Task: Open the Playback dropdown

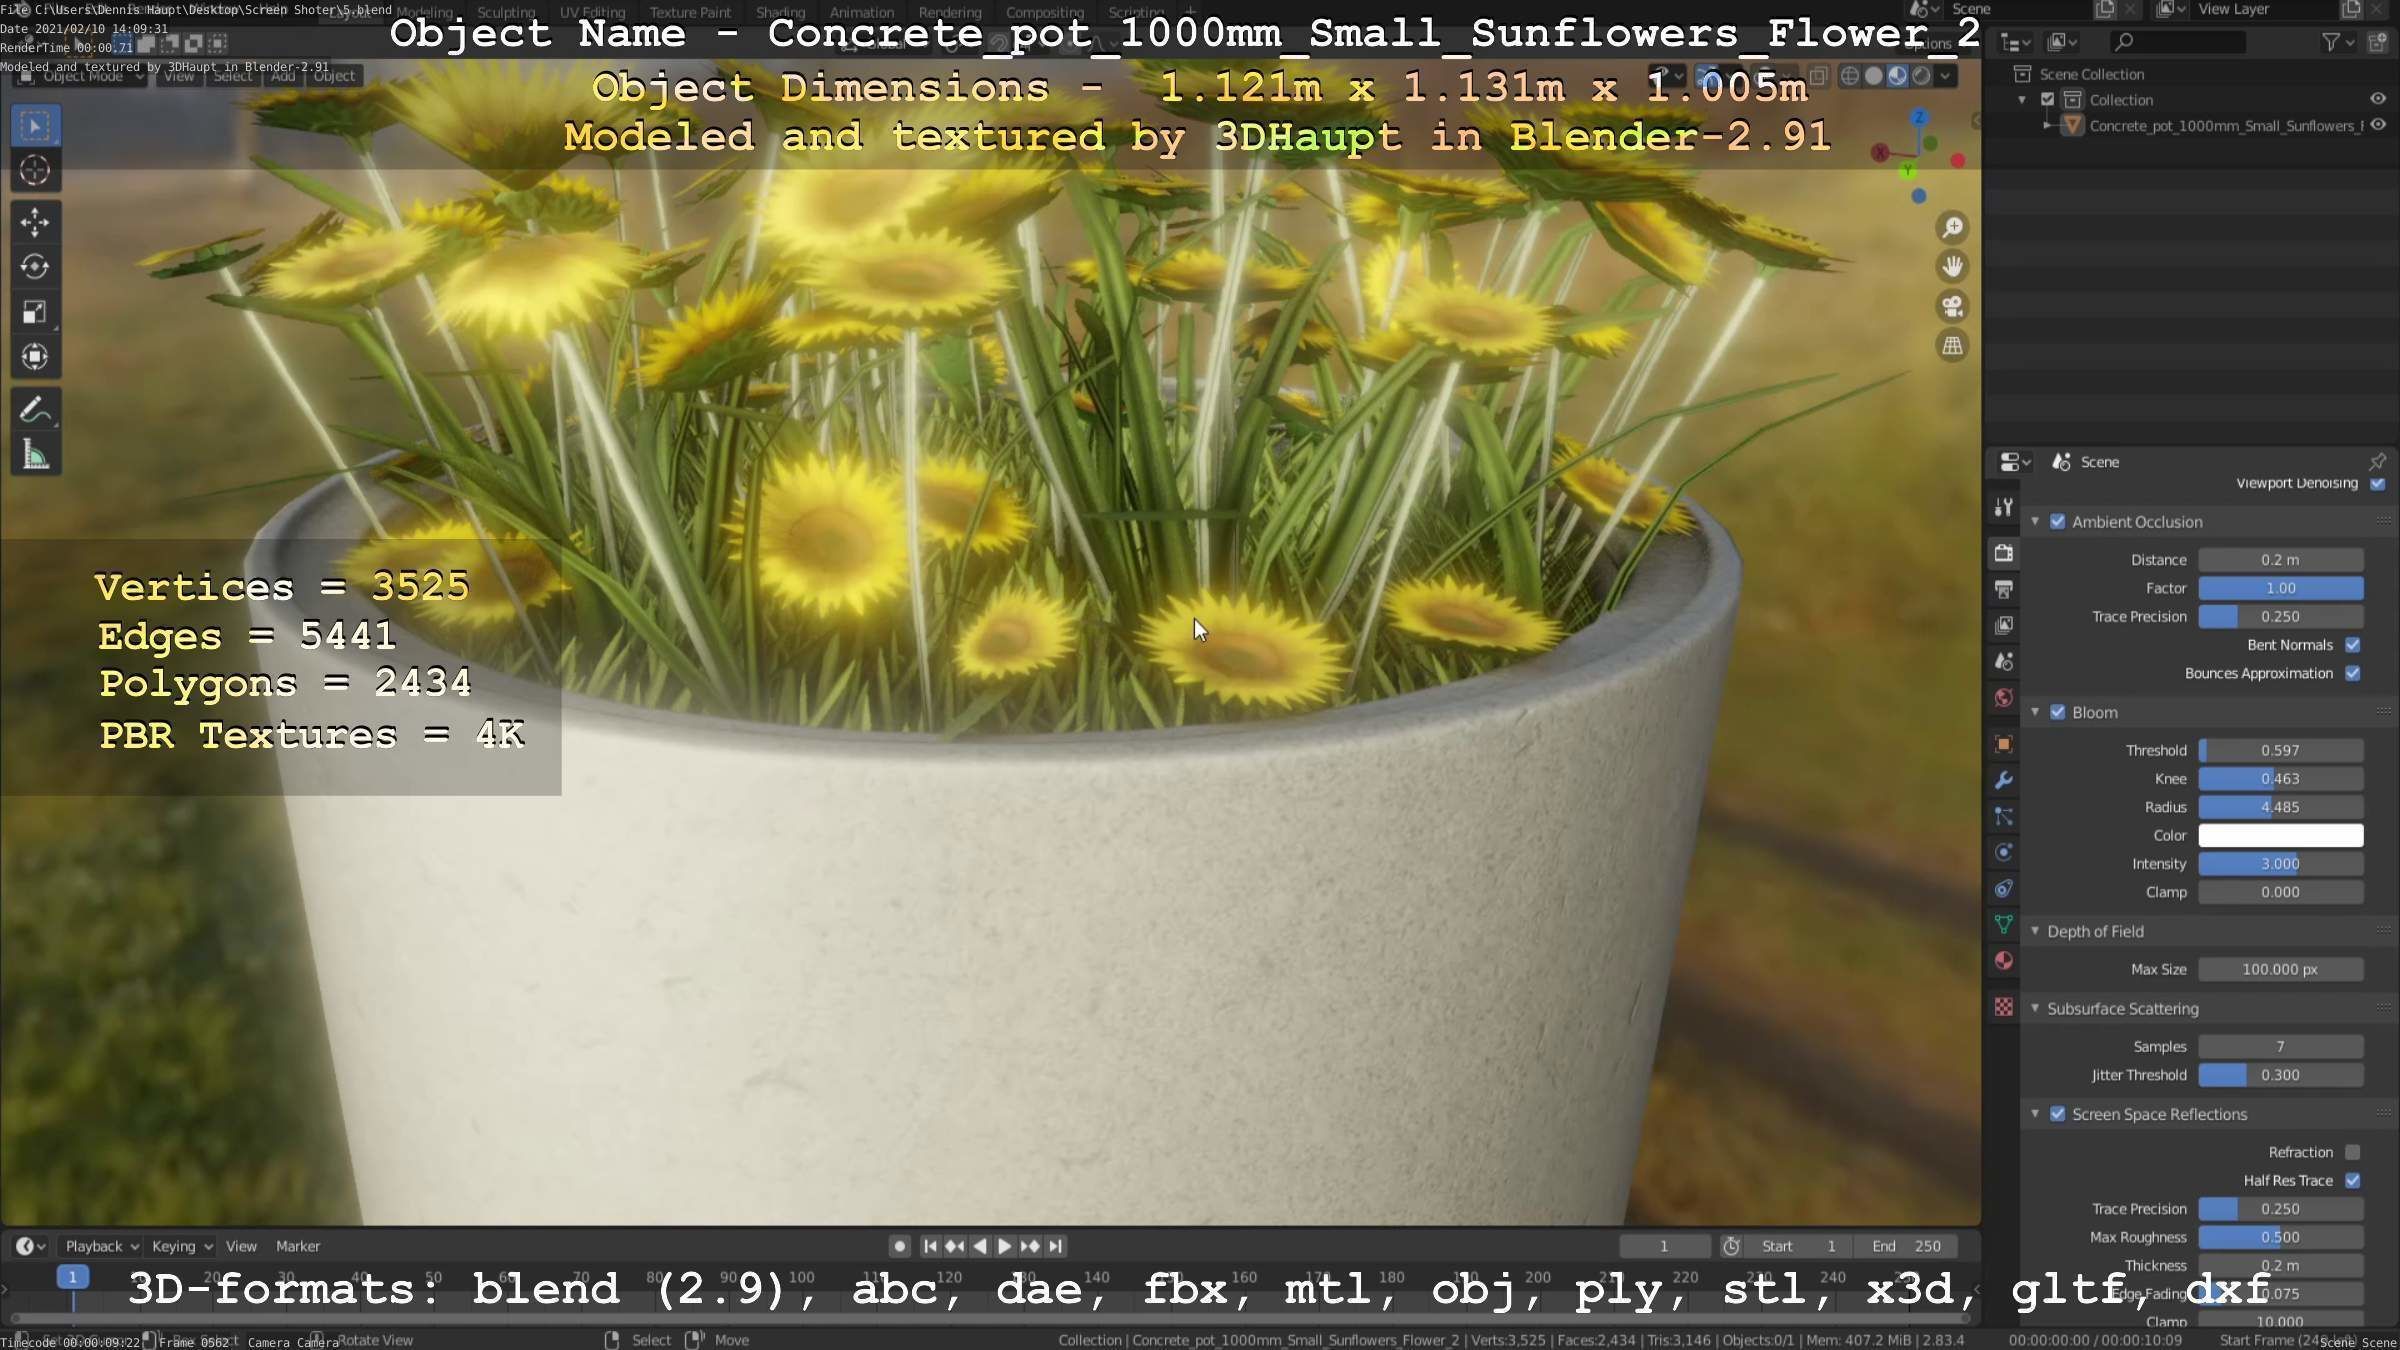Action: click(101, 1246)
